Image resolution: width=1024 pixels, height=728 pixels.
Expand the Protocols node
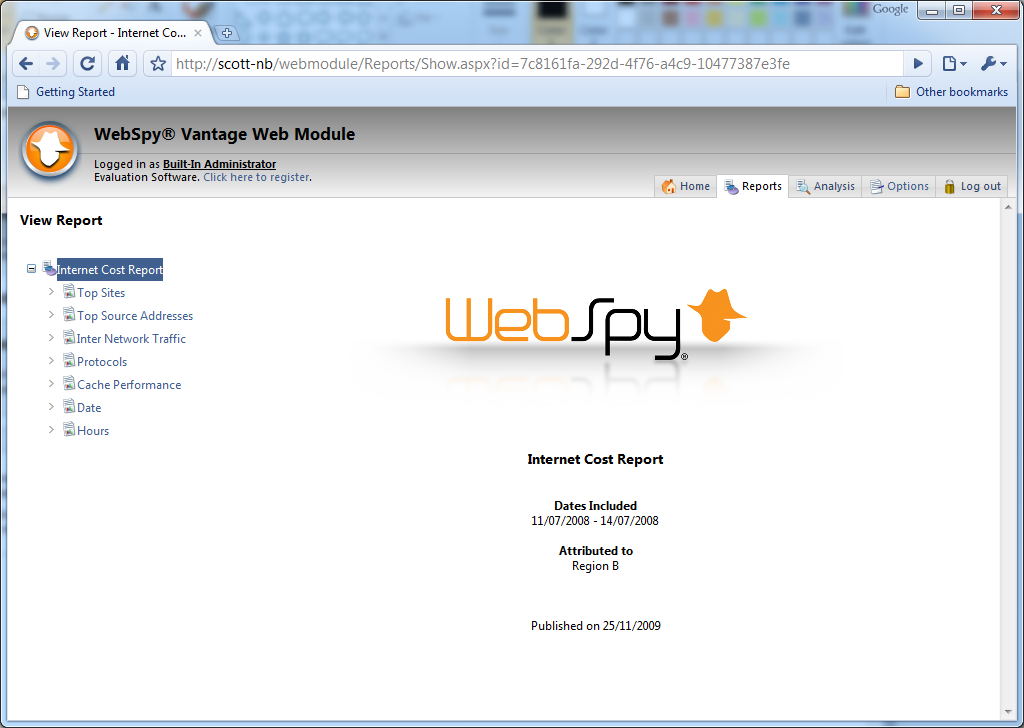(x=51, y=360)
